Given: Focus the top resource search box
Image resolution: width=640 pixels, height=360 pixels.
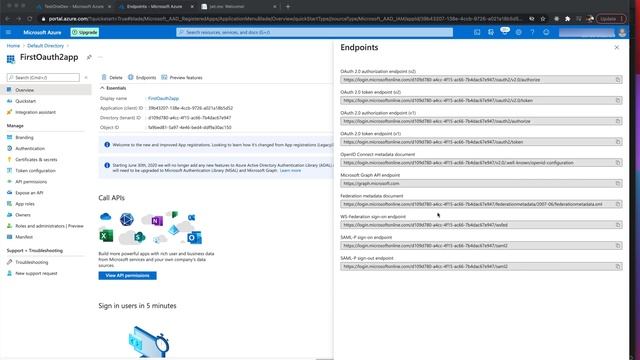Looking at the screenshot, I should tap(314, 32).
